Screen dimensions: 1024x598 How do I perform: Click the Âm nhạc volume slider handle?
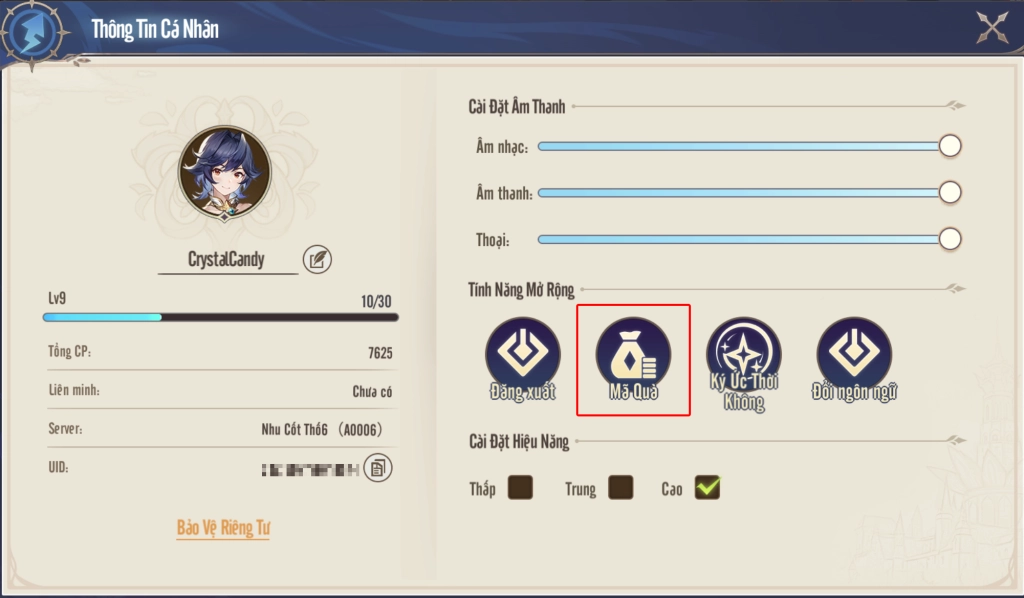click(x=950, y=146)
